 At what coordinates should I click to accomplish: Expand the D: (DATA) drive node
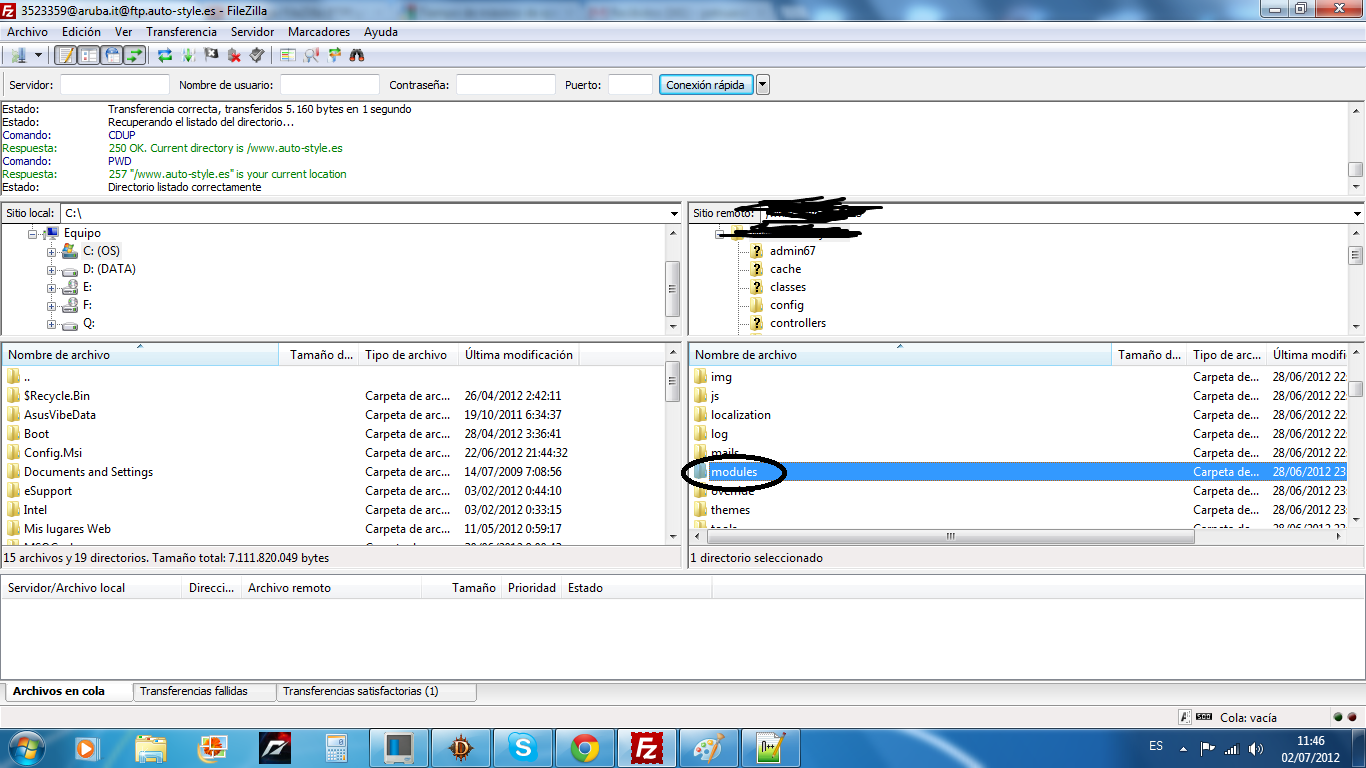(51, 270)
